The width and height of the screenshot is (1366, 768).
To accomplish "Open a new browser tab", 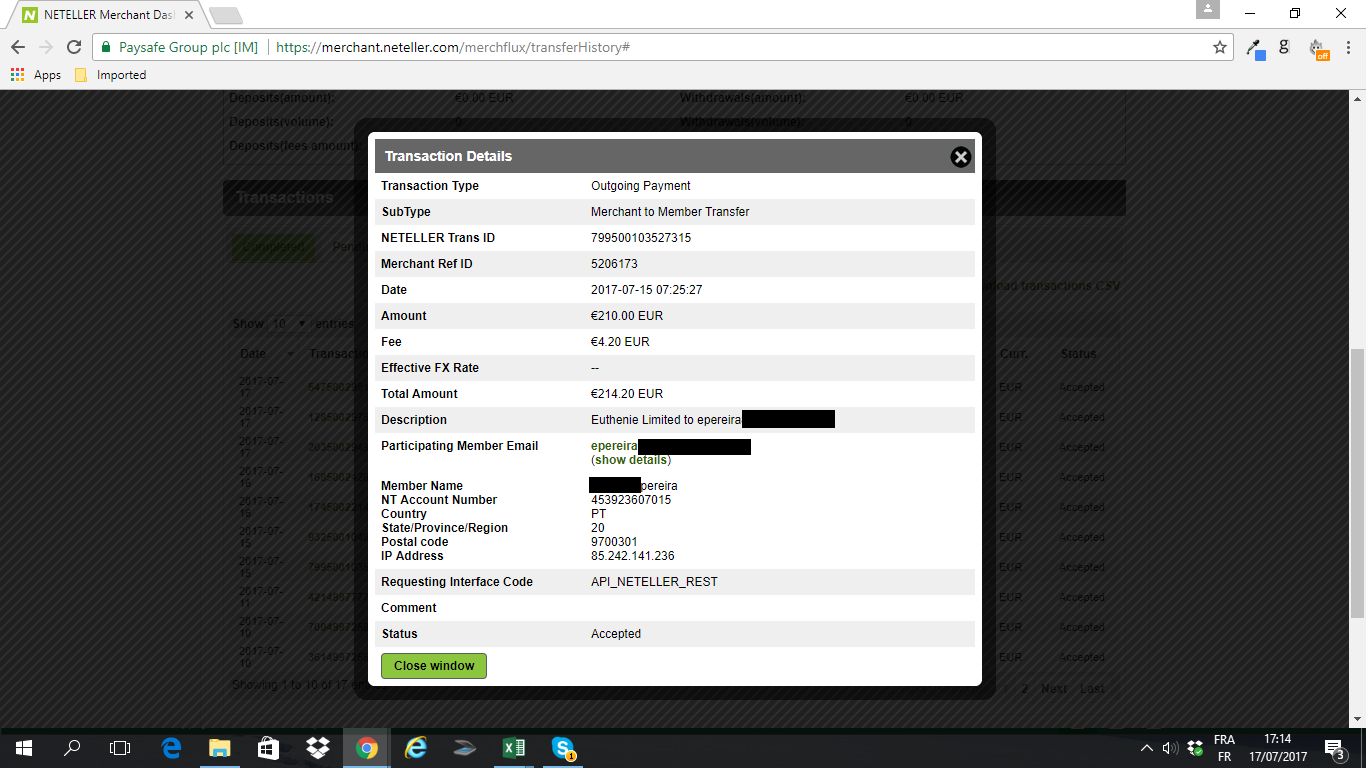I will point(225,15).
